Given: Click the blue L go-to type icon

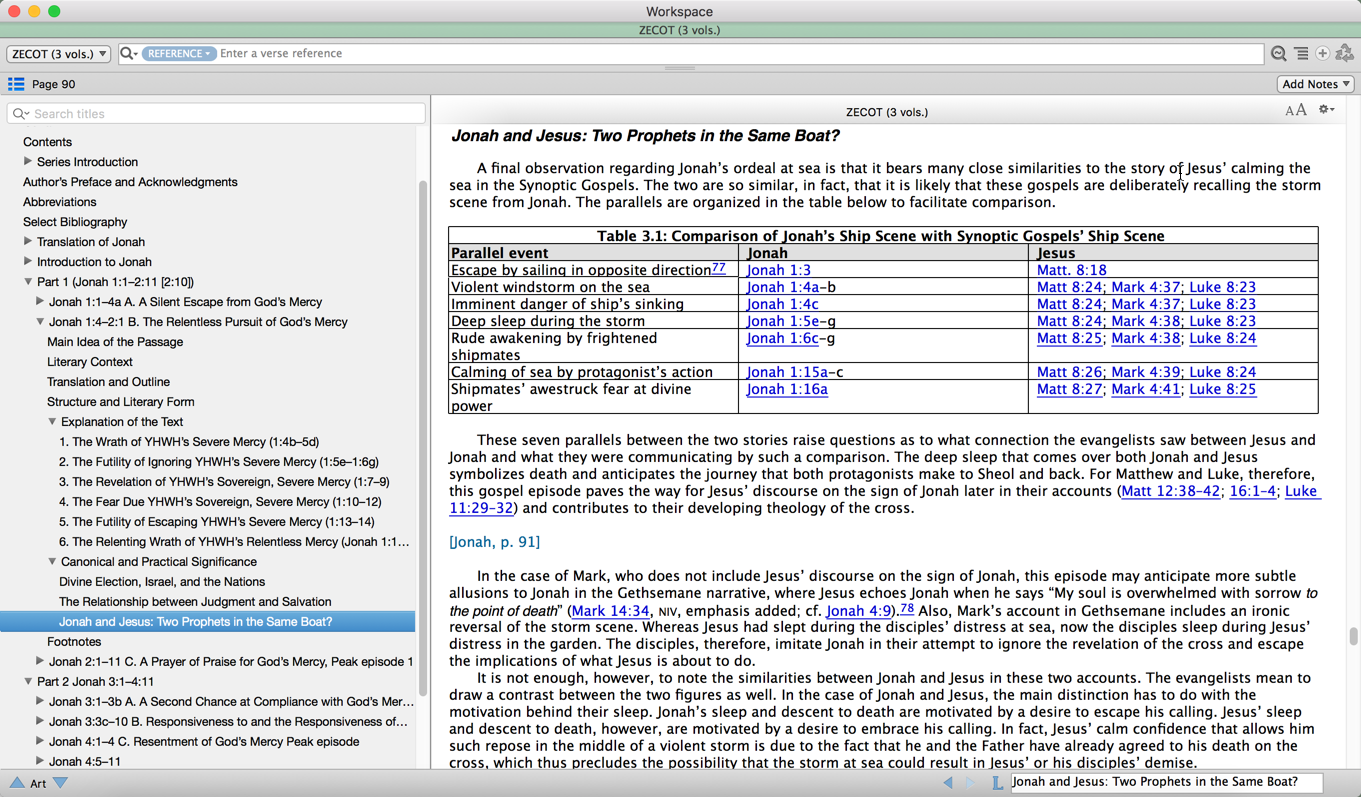Looking at the screenshot, I should pos(997,783).
